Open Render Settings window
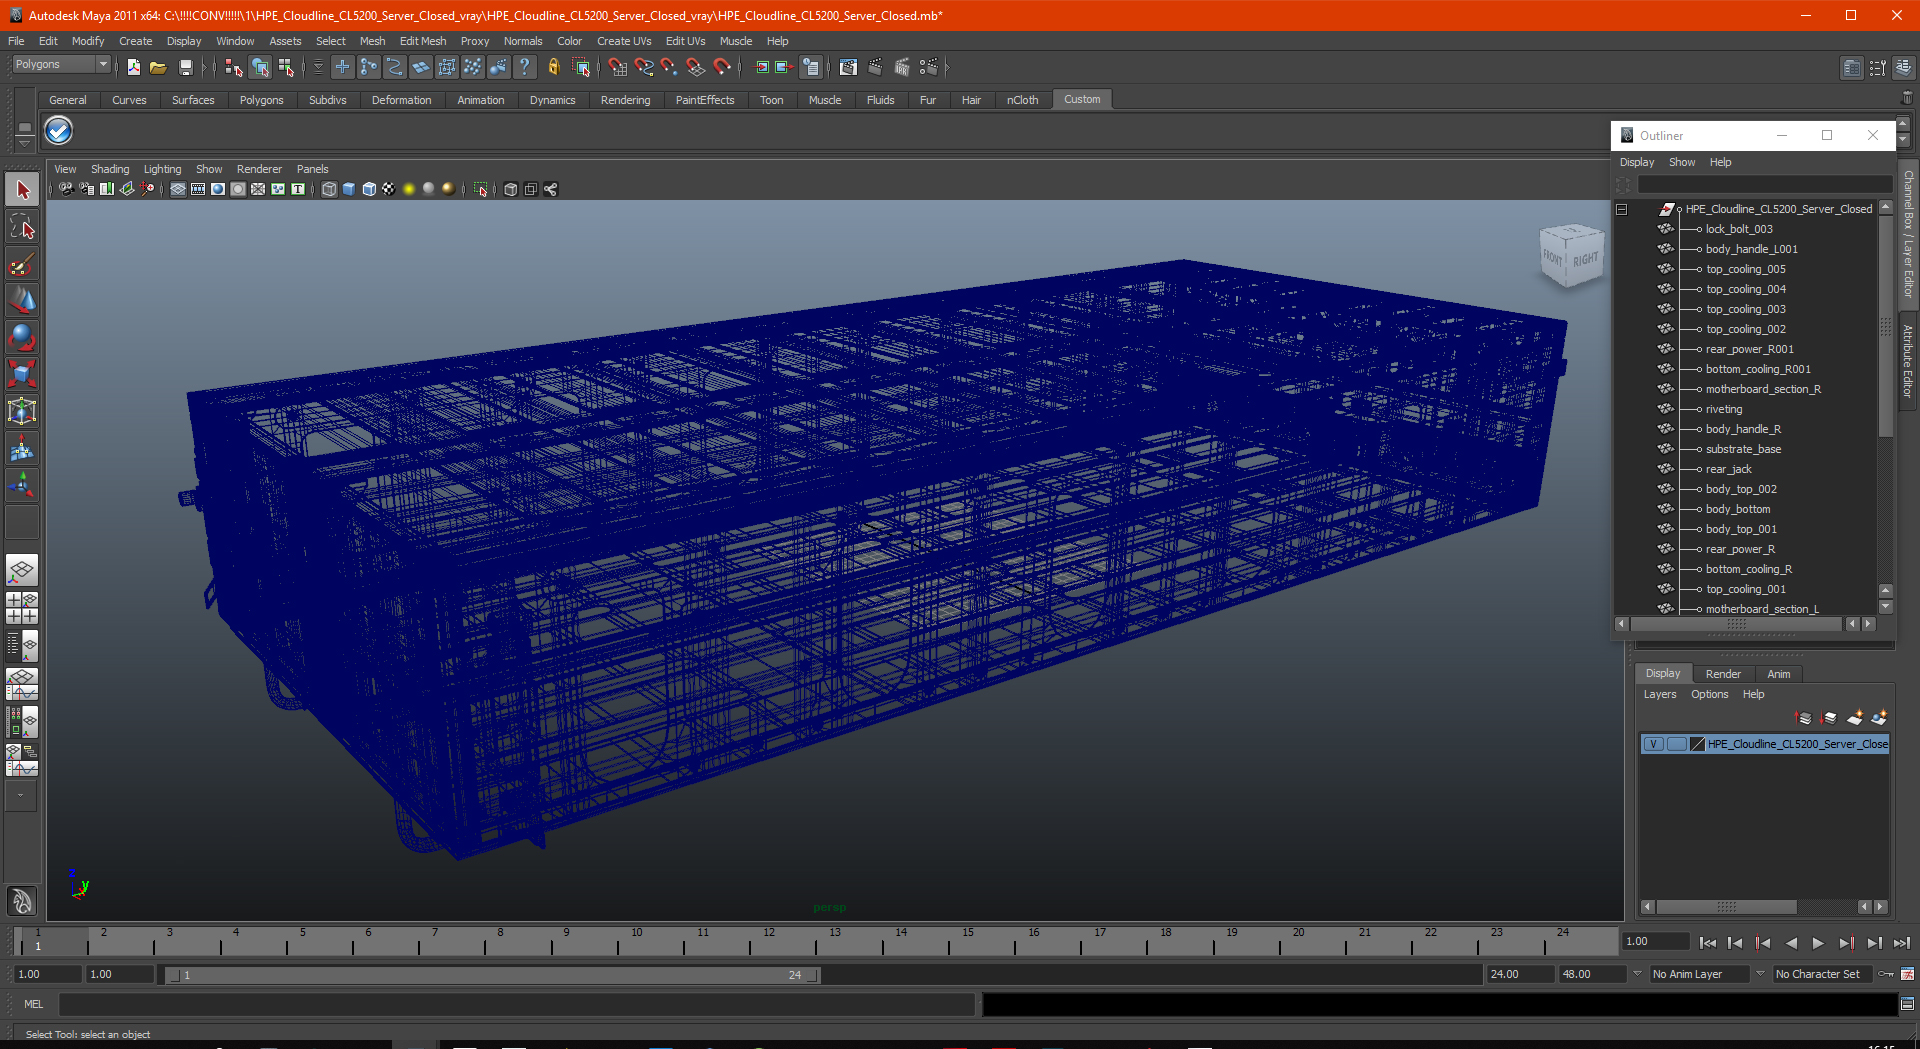The width and height of the screenshot is (1920, 1049). [x=929, y=67]
